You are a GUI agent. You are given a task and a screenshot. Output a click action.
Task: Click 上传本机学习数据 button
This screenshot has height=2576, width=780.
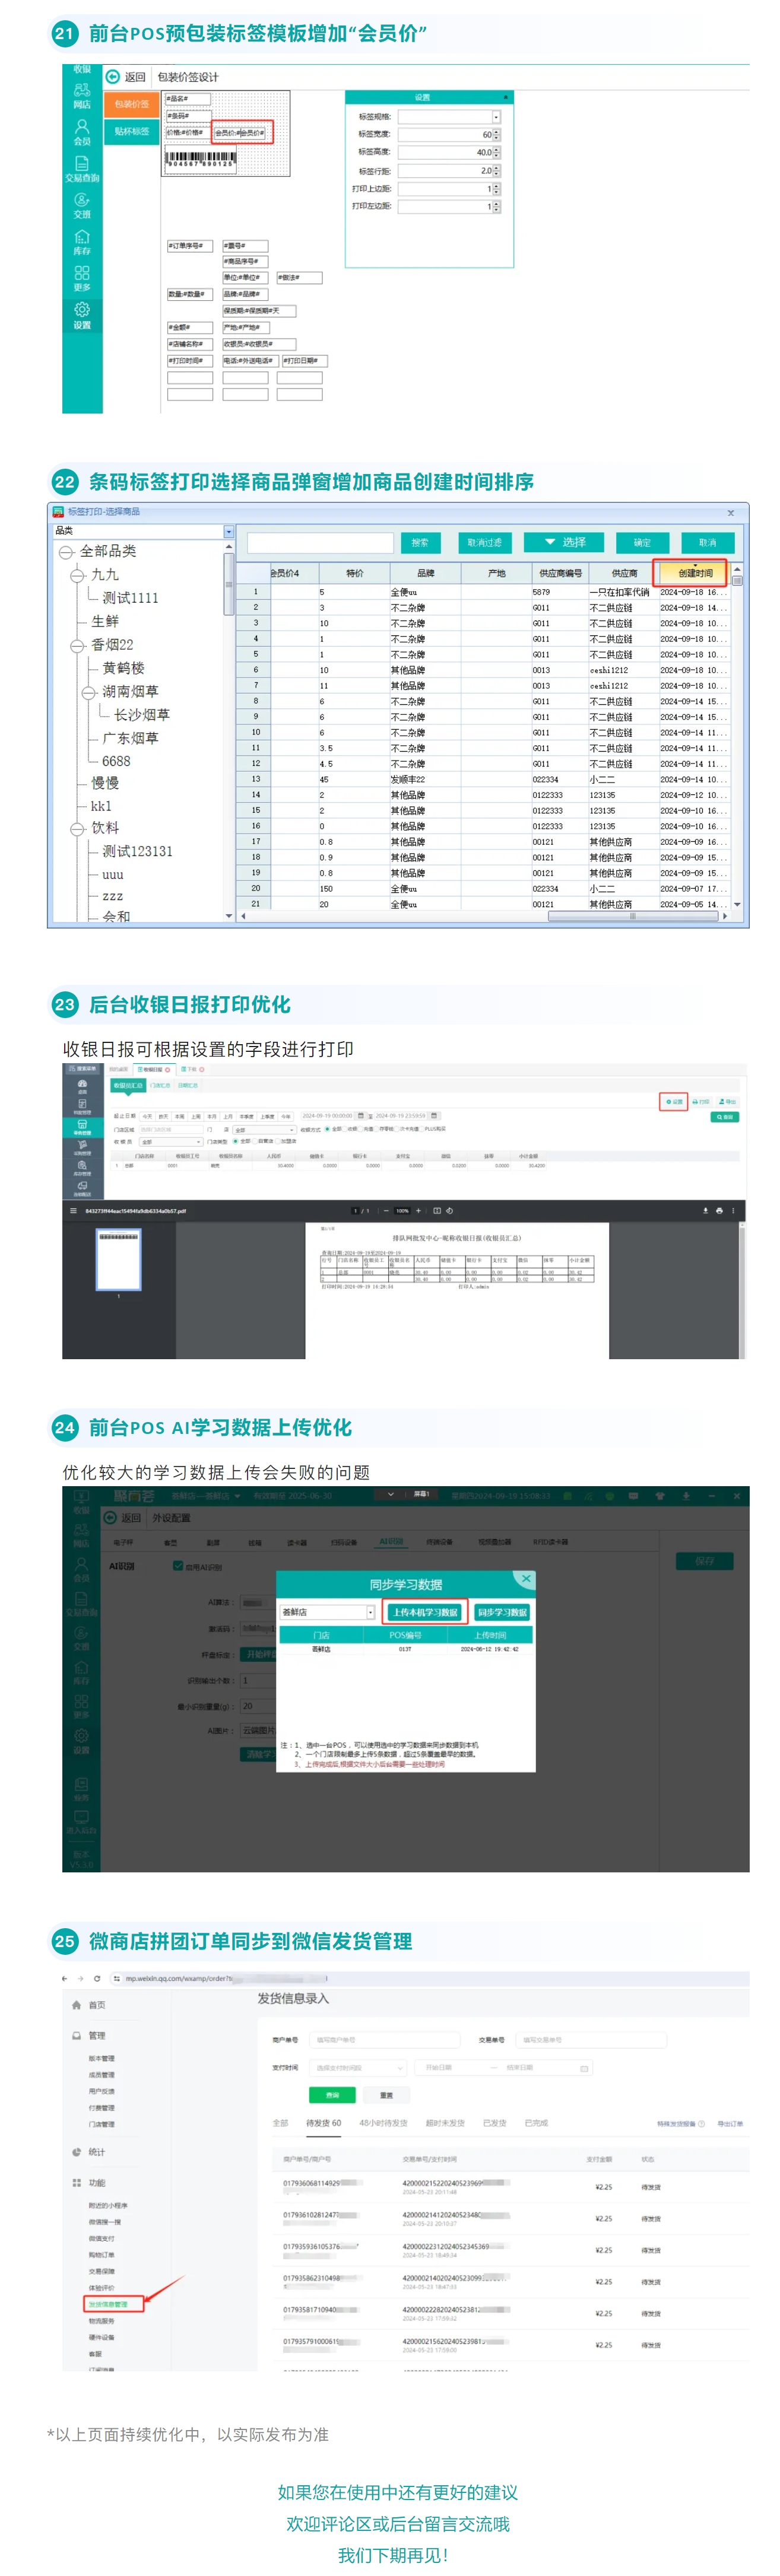click(425, 1612)
